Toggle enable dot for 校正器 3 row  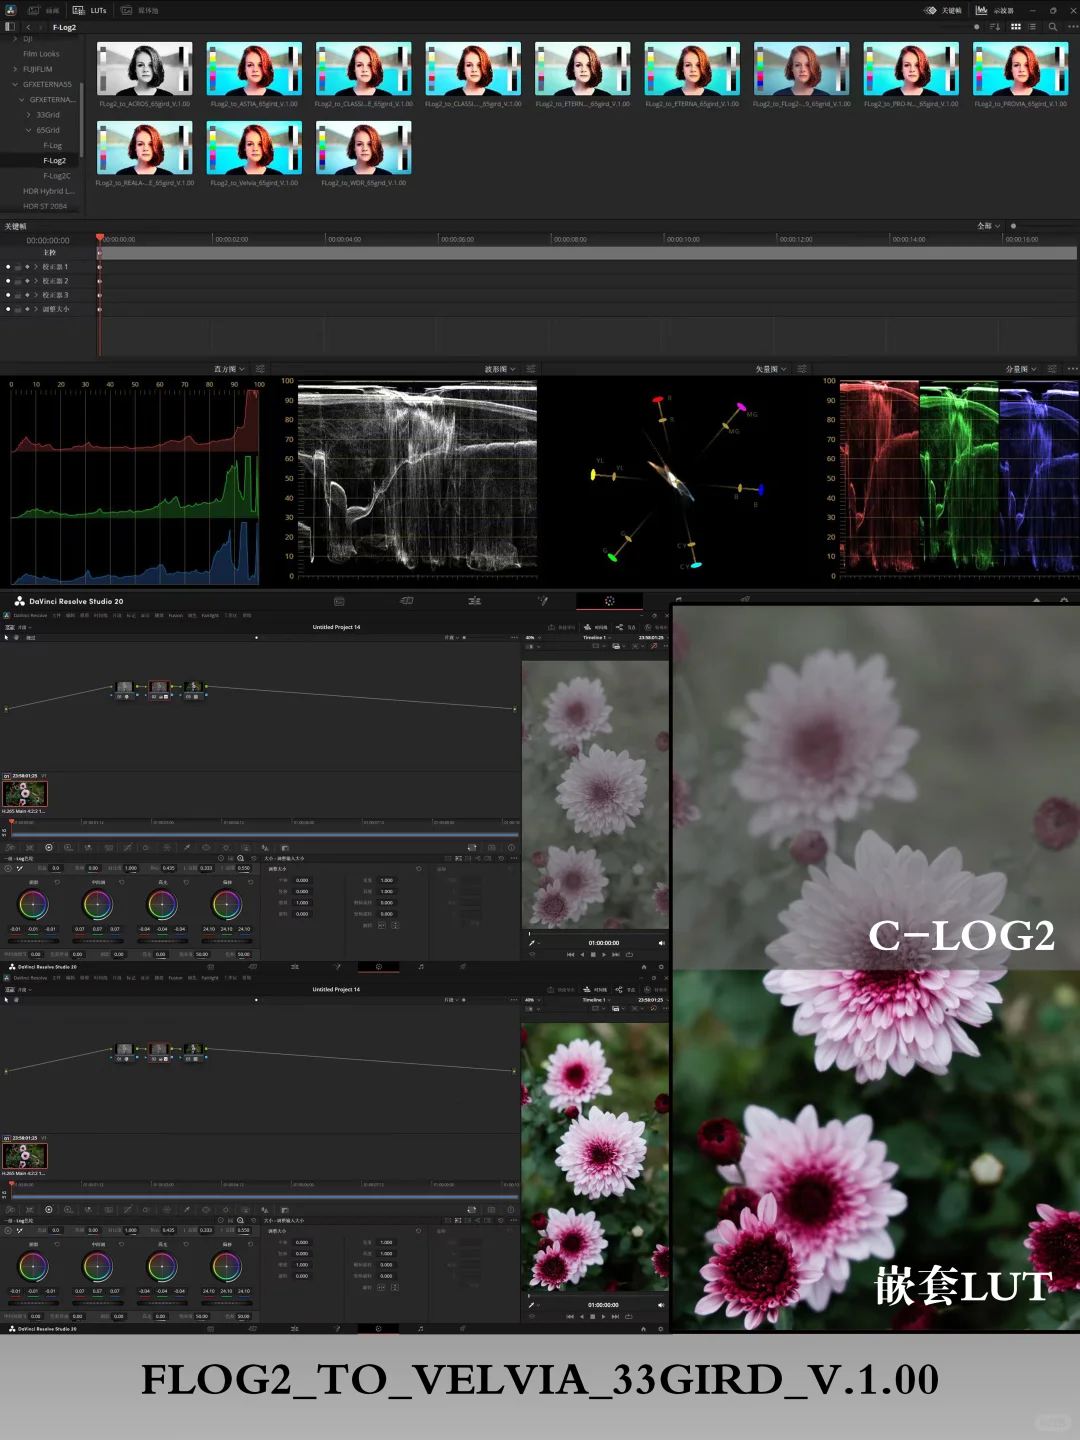point(8,295)
